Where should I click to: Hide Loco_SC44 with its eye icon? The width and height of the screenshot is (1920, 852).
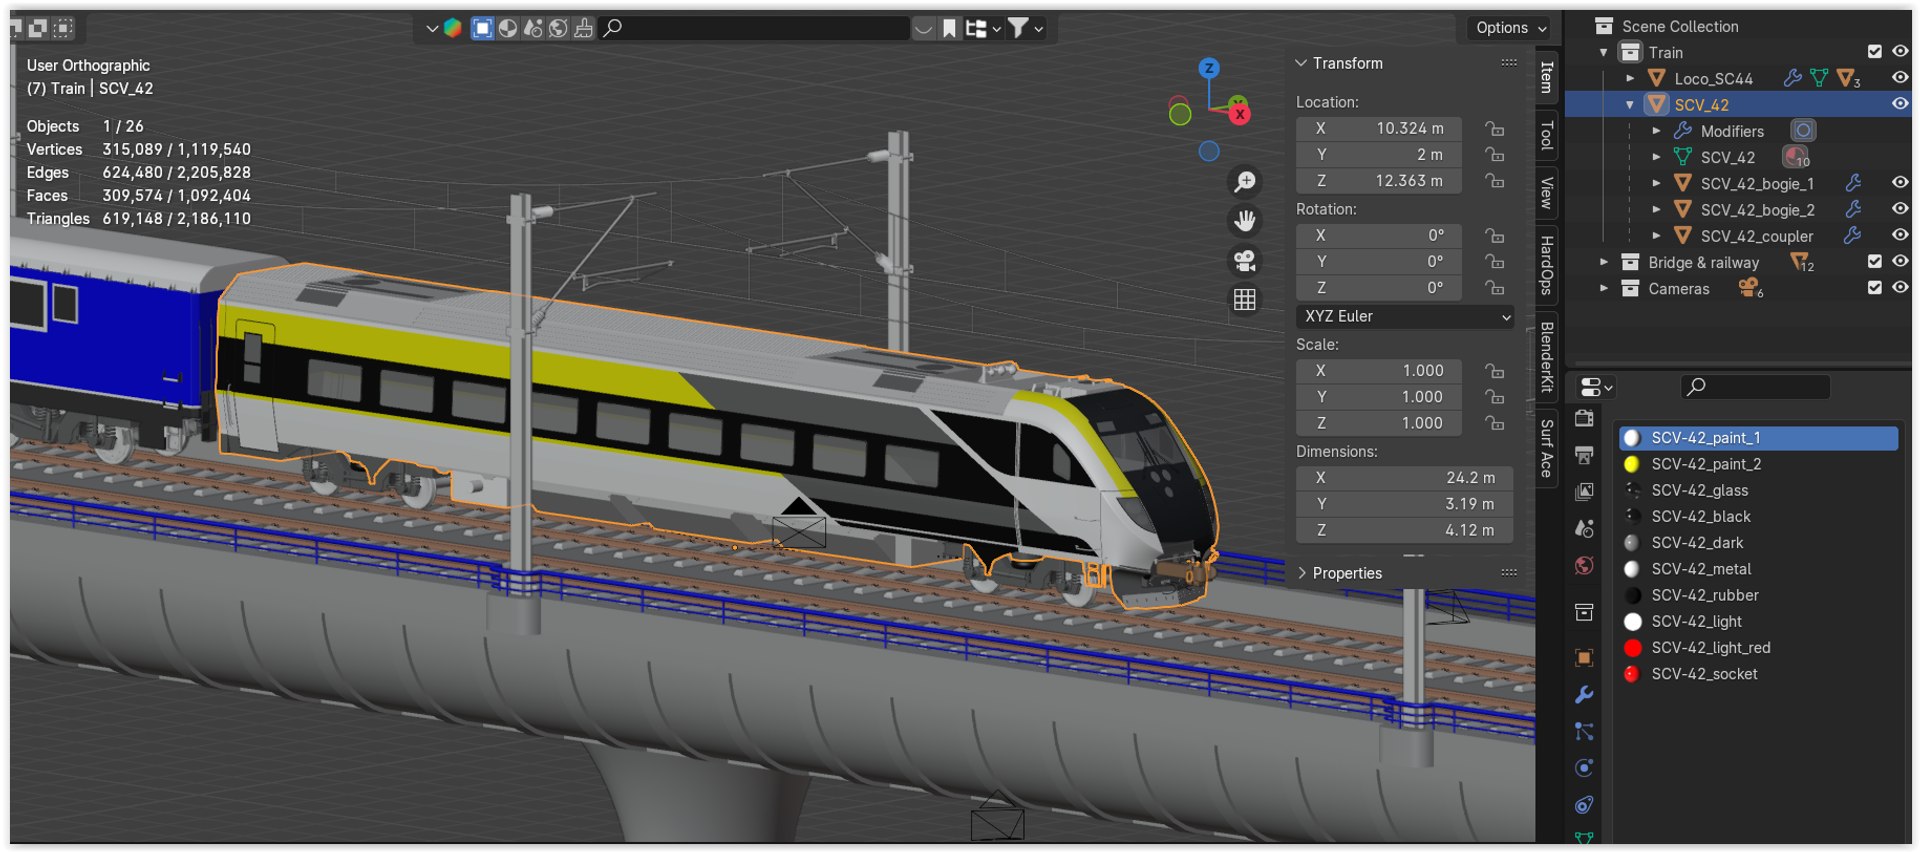pos(1900,78)
